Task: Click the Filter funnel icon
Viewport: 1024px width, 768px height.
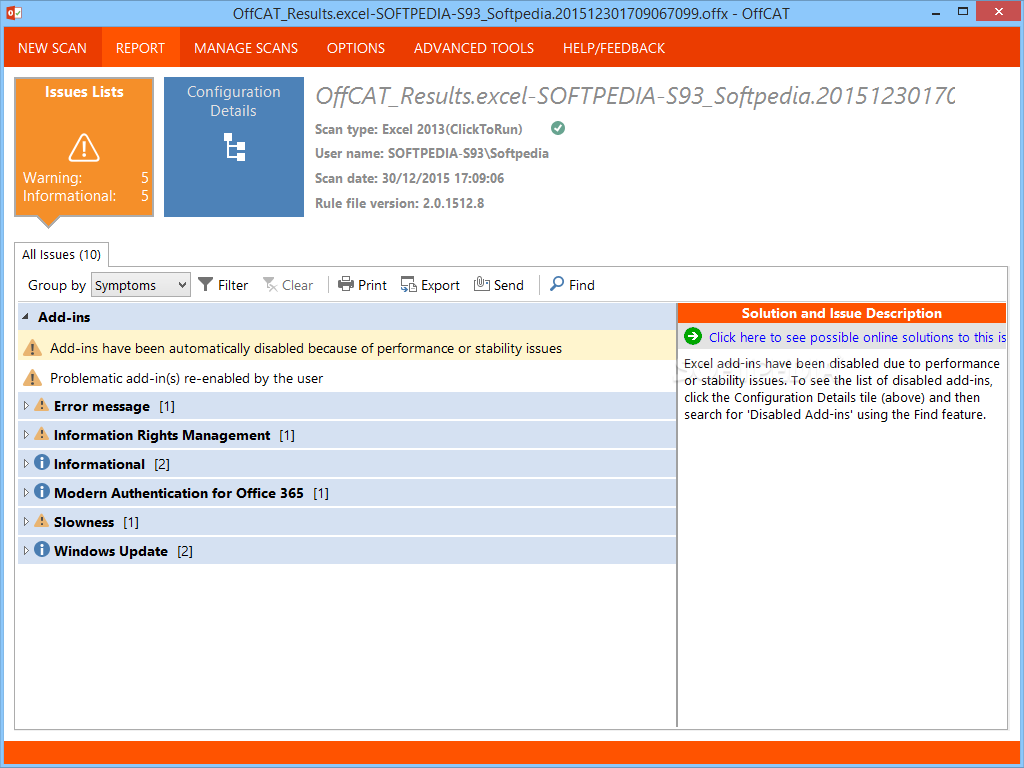Action: point(206,285)
